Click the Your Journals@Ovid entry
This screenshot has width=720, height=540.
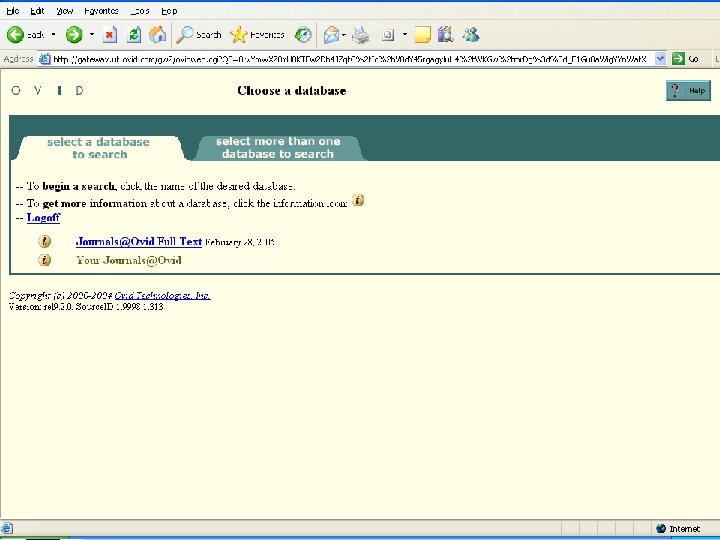pos(129,260)
